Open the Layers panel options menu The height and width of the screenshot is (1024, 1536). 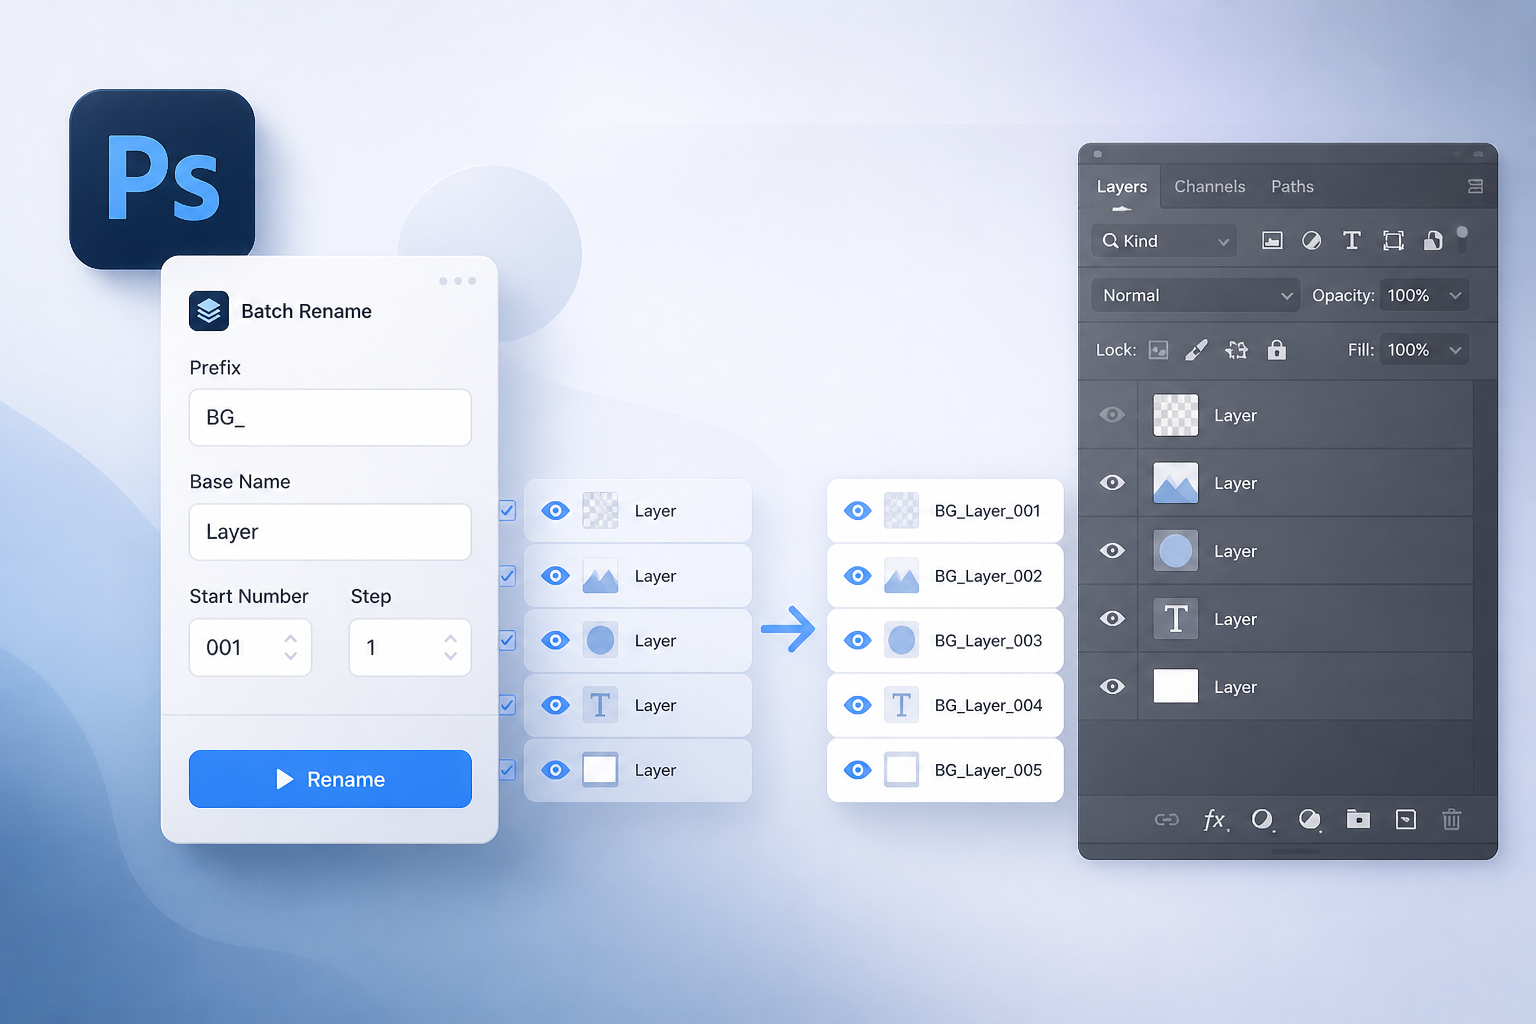pyautogui.click(x=1475, y=187)
